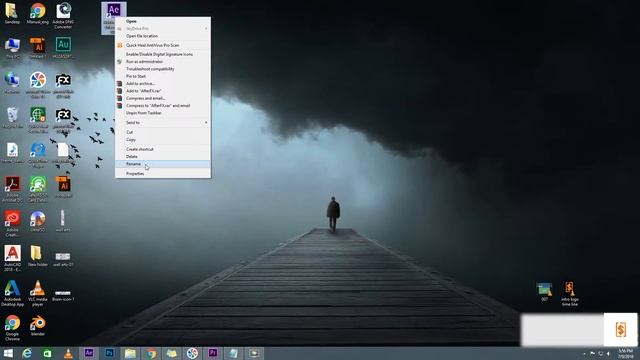The height and width of the screenshot is (360, 640).
Task: Click the taskbar clock
Action: [625, 353]
